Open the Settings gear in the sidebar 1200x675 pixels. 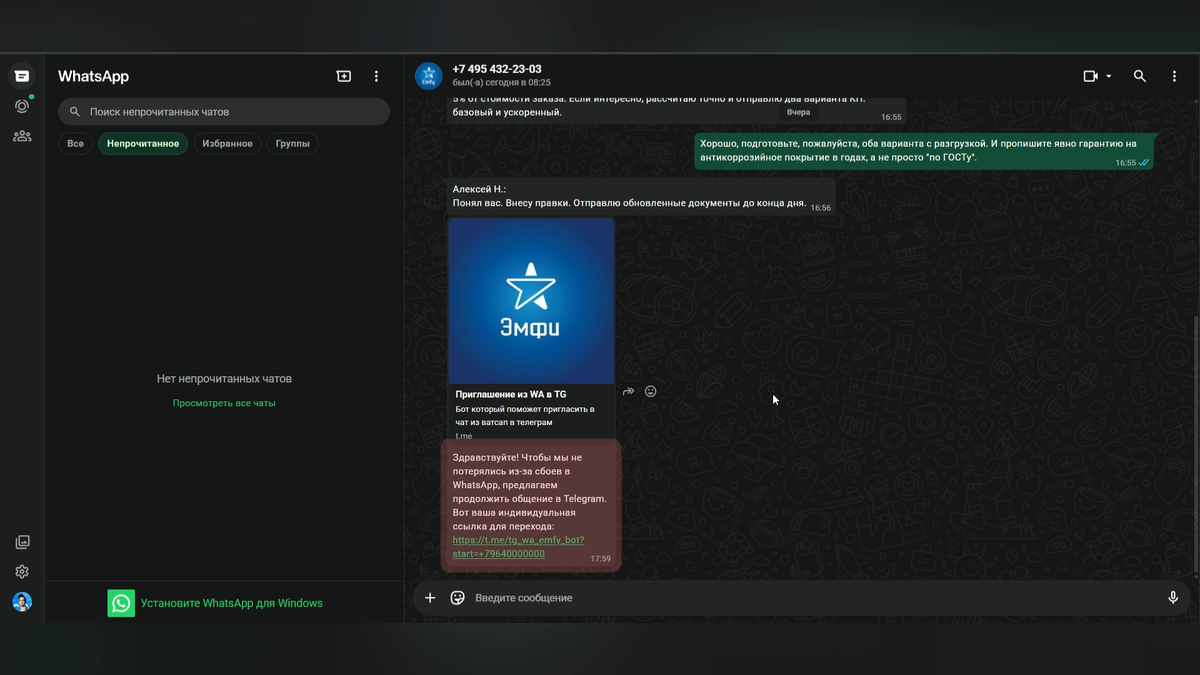22,572
